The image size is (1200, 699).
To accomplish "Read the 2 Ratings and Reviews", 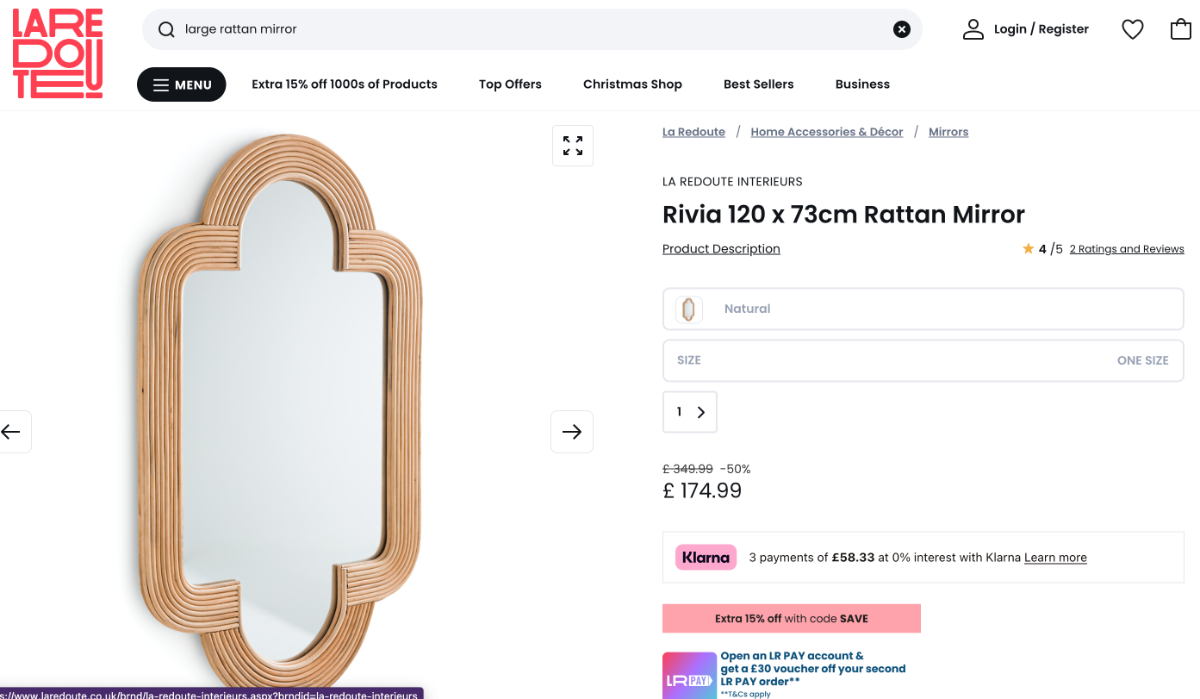I will pos(1126,249).
